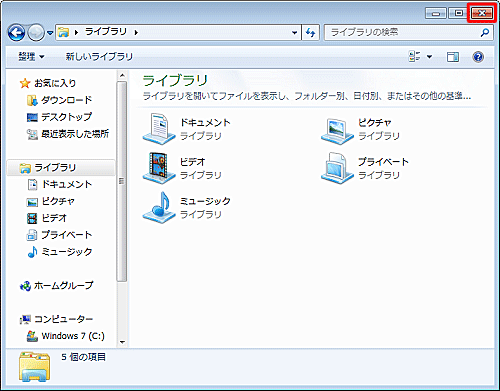The width and height of the screenshot is (500, 391).
Task: Click the 5 個の項目 status text
Action: [83, 357]
